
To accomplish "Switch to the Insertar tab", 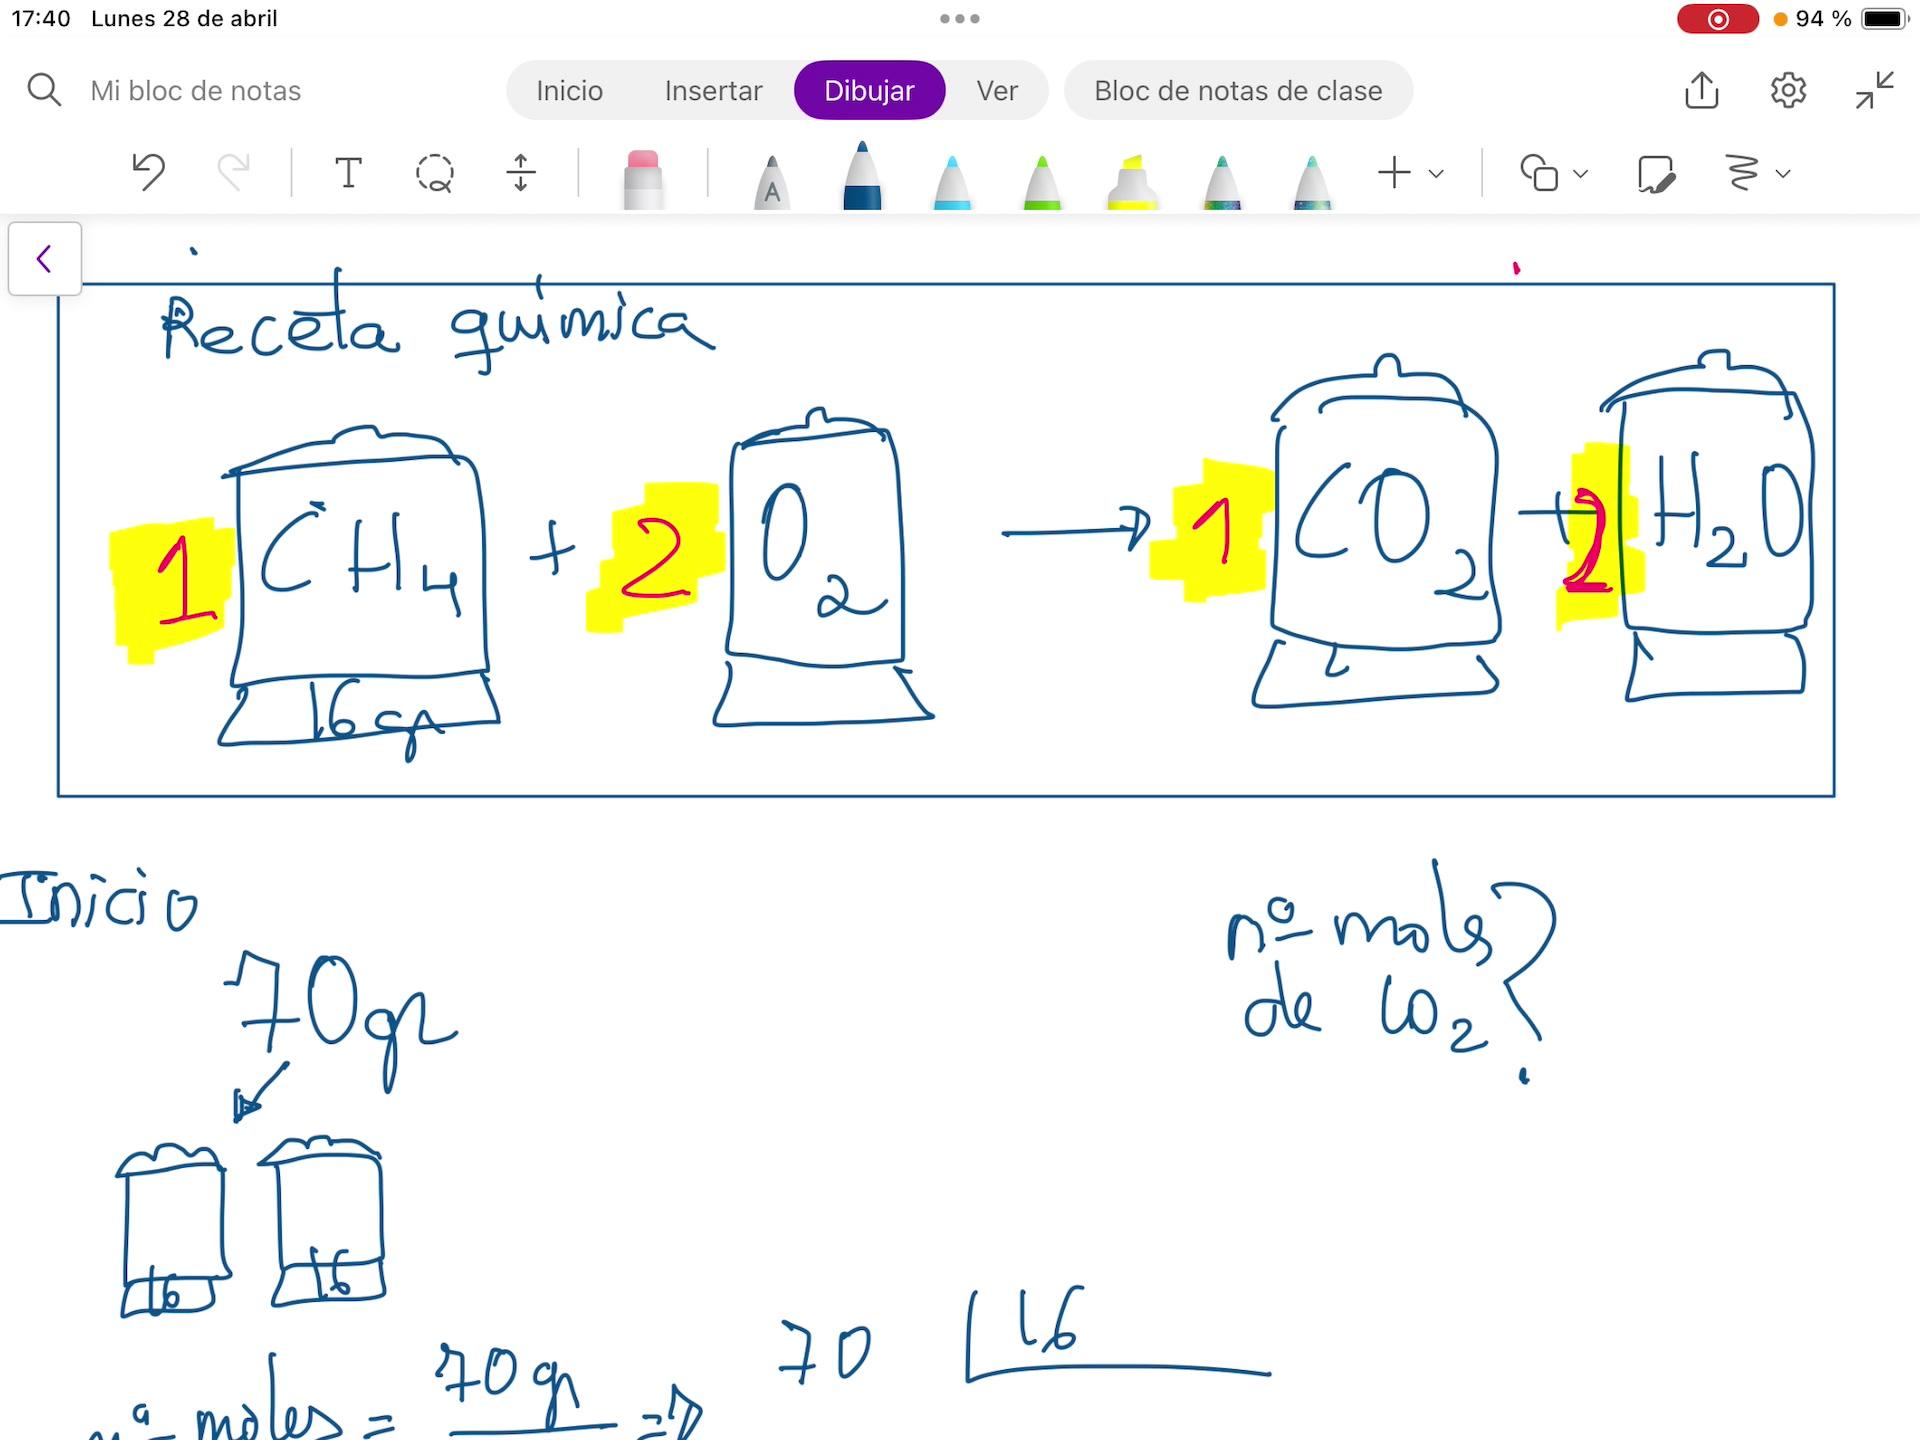I will coord(713,90).
